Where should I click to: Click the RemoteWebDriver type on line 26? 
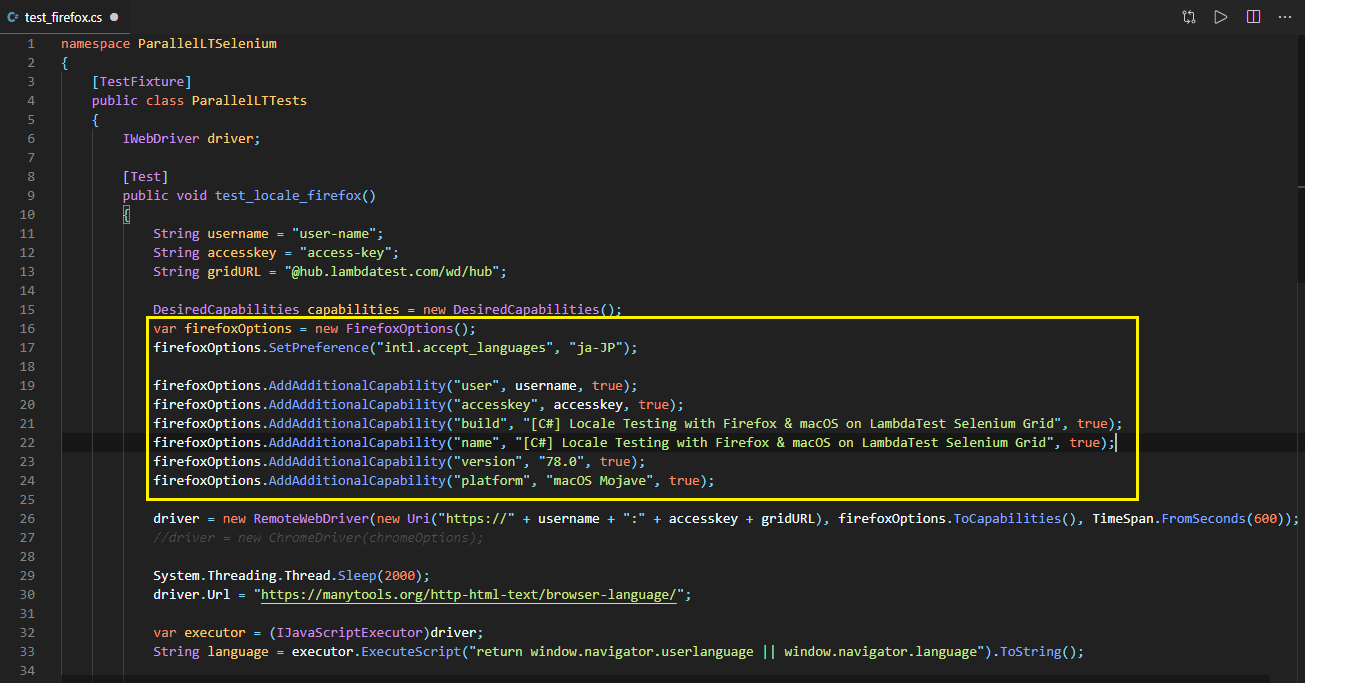click(x=311, y=519)
